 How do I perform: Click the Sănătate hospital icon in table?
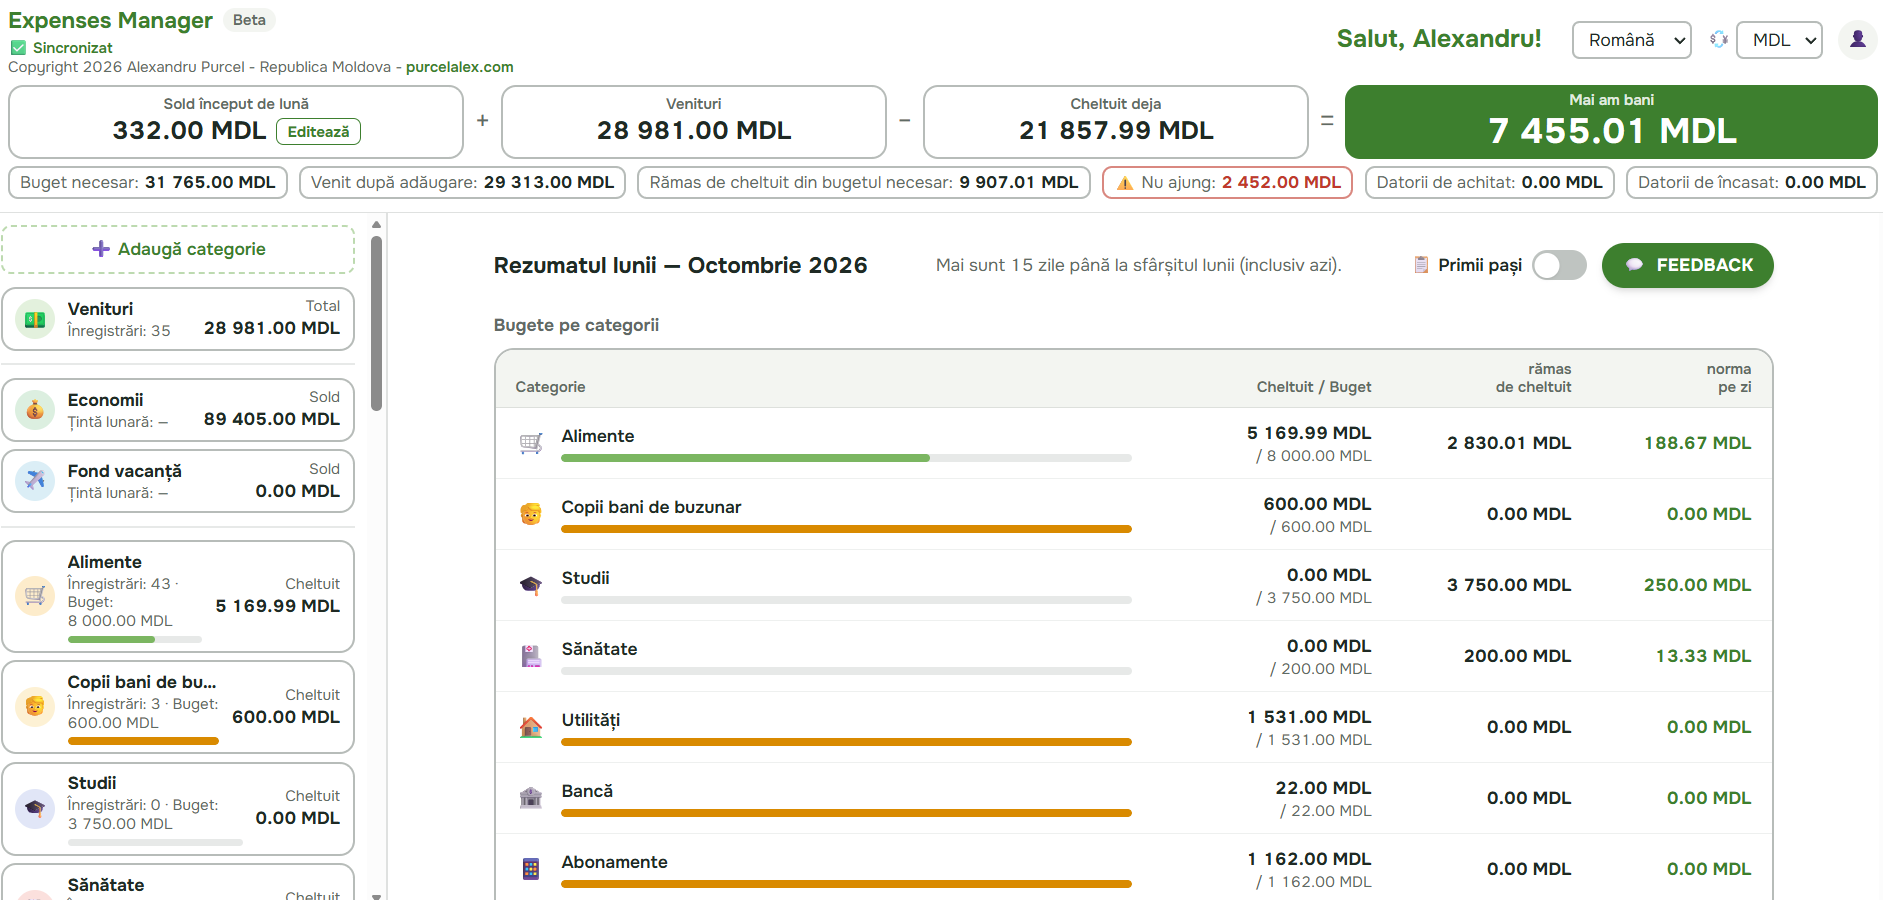coord(531,656)
